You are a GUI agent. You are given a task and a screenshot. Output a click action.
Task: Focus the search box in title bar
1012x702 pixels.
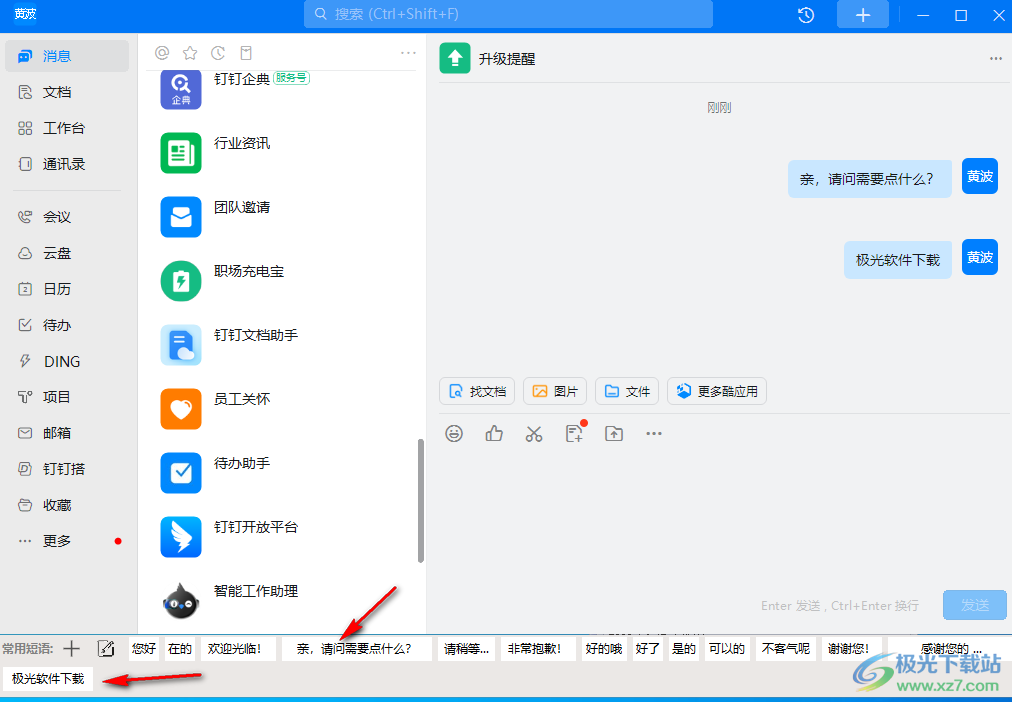pyautogui.click(x=509, y=14)
